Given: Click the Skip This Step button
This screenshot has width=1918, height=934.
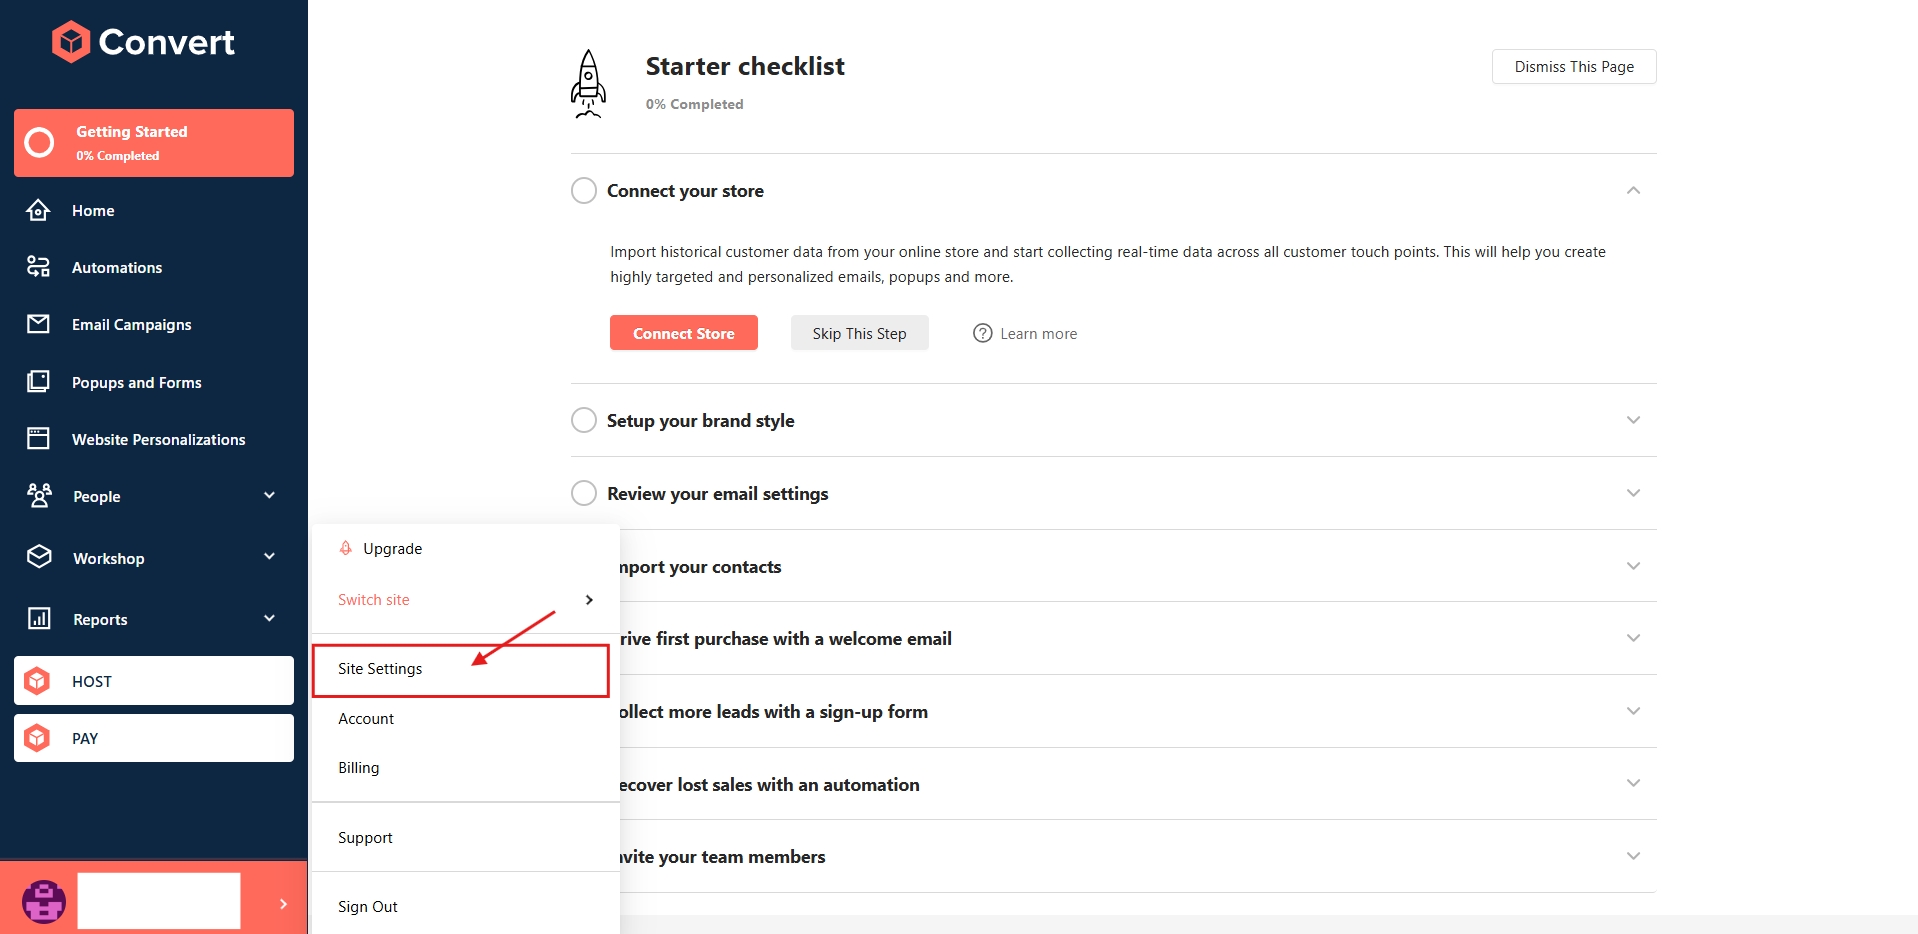Looking at the screenshot, I should point(859,333).
